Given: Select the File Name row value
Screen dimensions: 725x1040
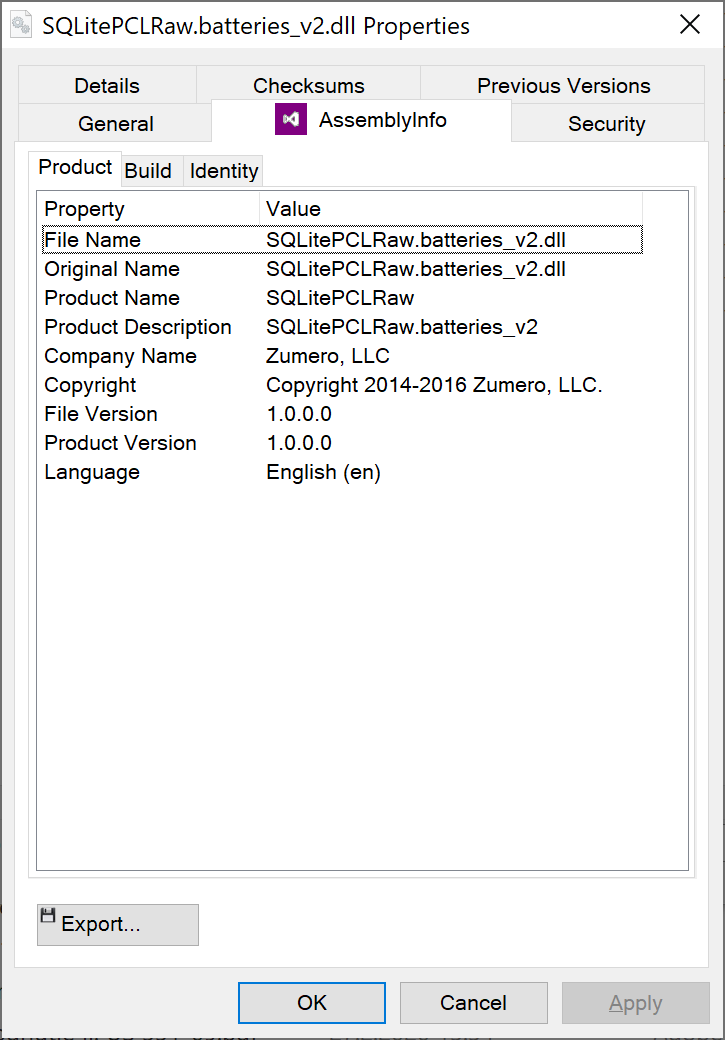Looking at the screenshot, I should pyautogui.click(x=415, y=240).
